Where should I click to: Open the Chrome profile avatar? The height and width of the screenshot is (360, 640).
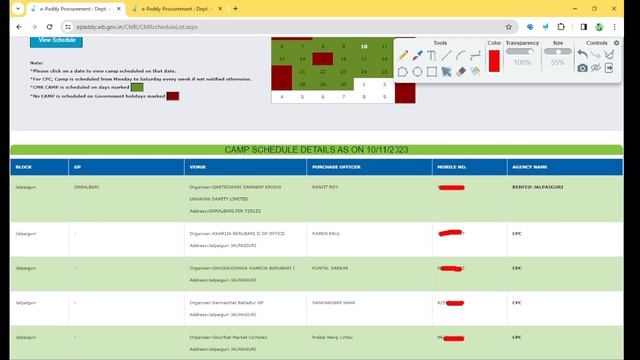coord(599,27)
